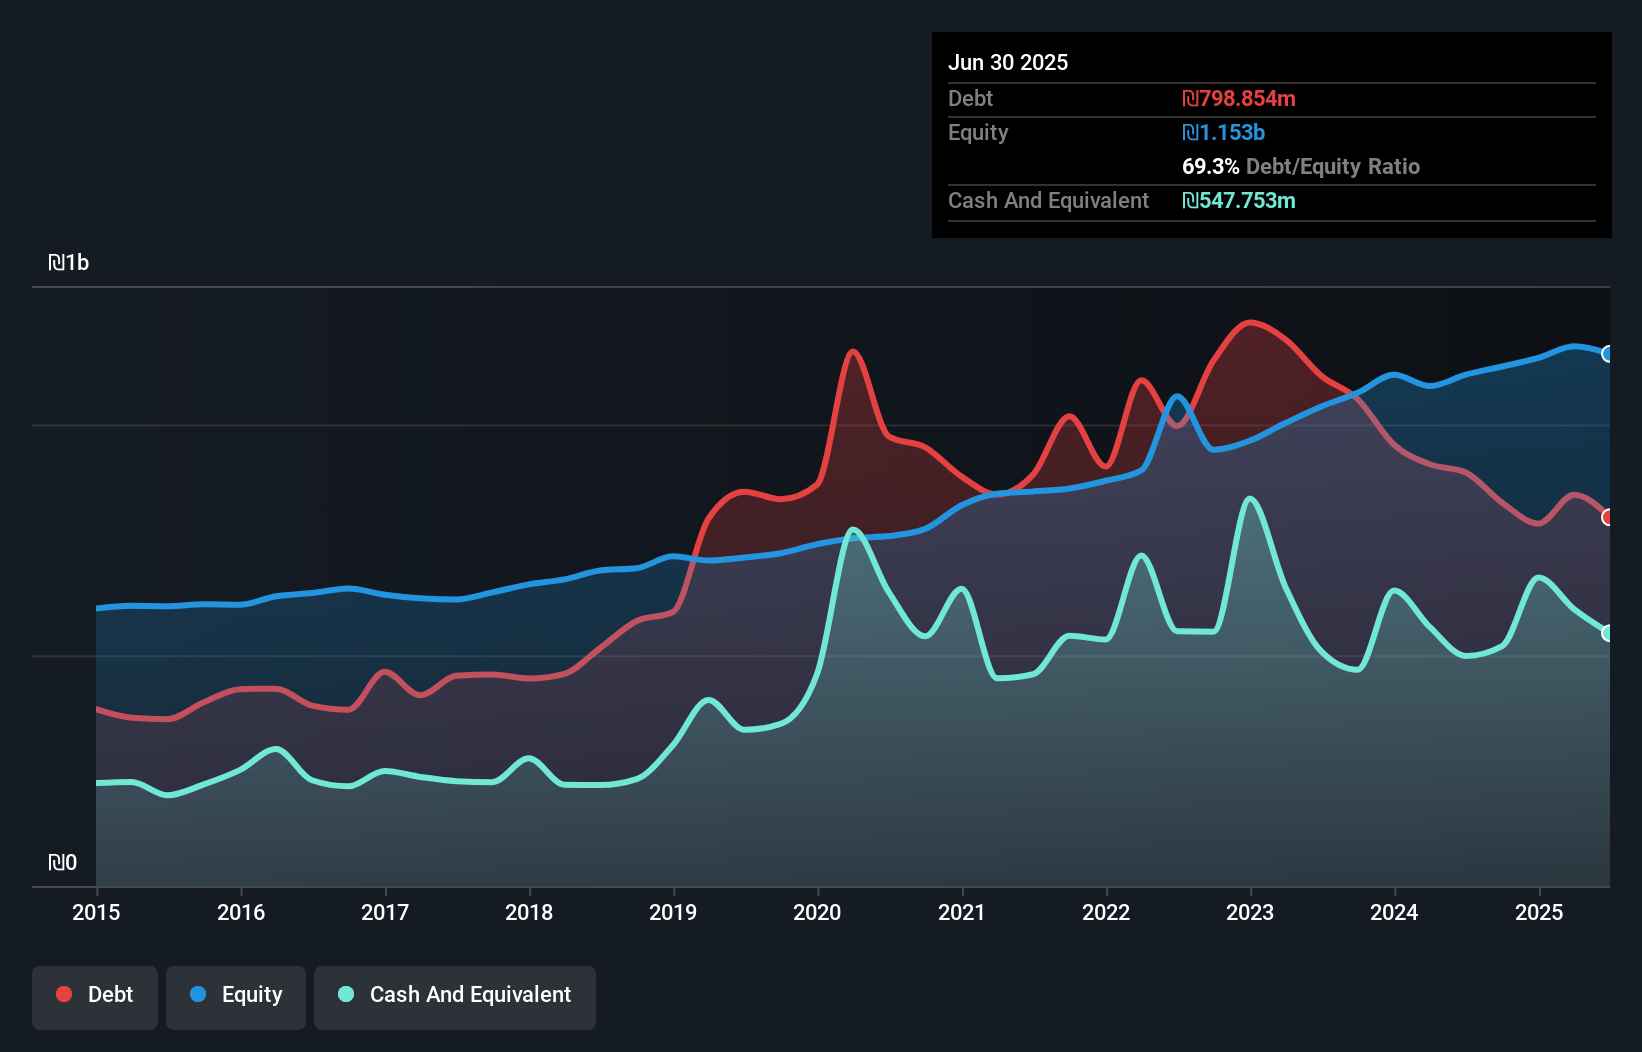The image size is (1642, 1052).
Task: Click the Debt value ₪798.854m link
Action: coord(1239,98)
